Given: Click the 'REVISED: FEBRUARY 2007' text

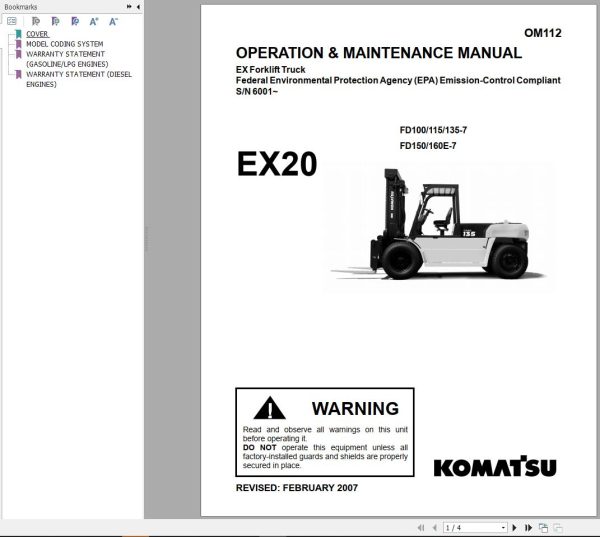Looking at the screenshot, I should click(x=297, y=488).
